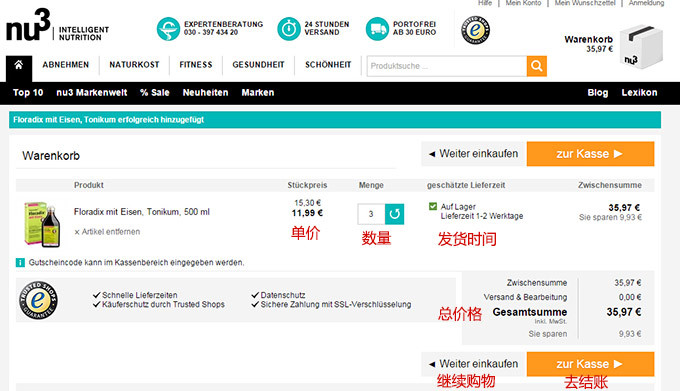Click Sie sparen 9,93 € in totals
Screen dimensions: 680x391
tap(585, 334)
